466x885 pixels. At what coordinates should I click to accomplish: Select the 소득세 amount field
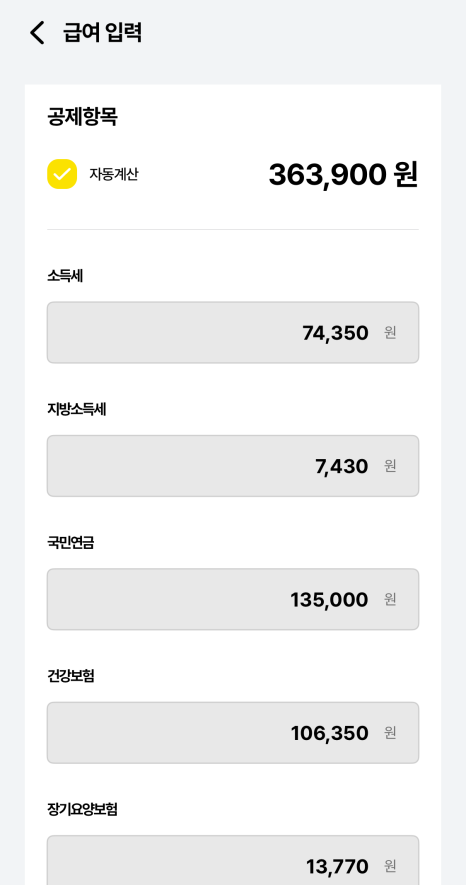click(233, 332)
